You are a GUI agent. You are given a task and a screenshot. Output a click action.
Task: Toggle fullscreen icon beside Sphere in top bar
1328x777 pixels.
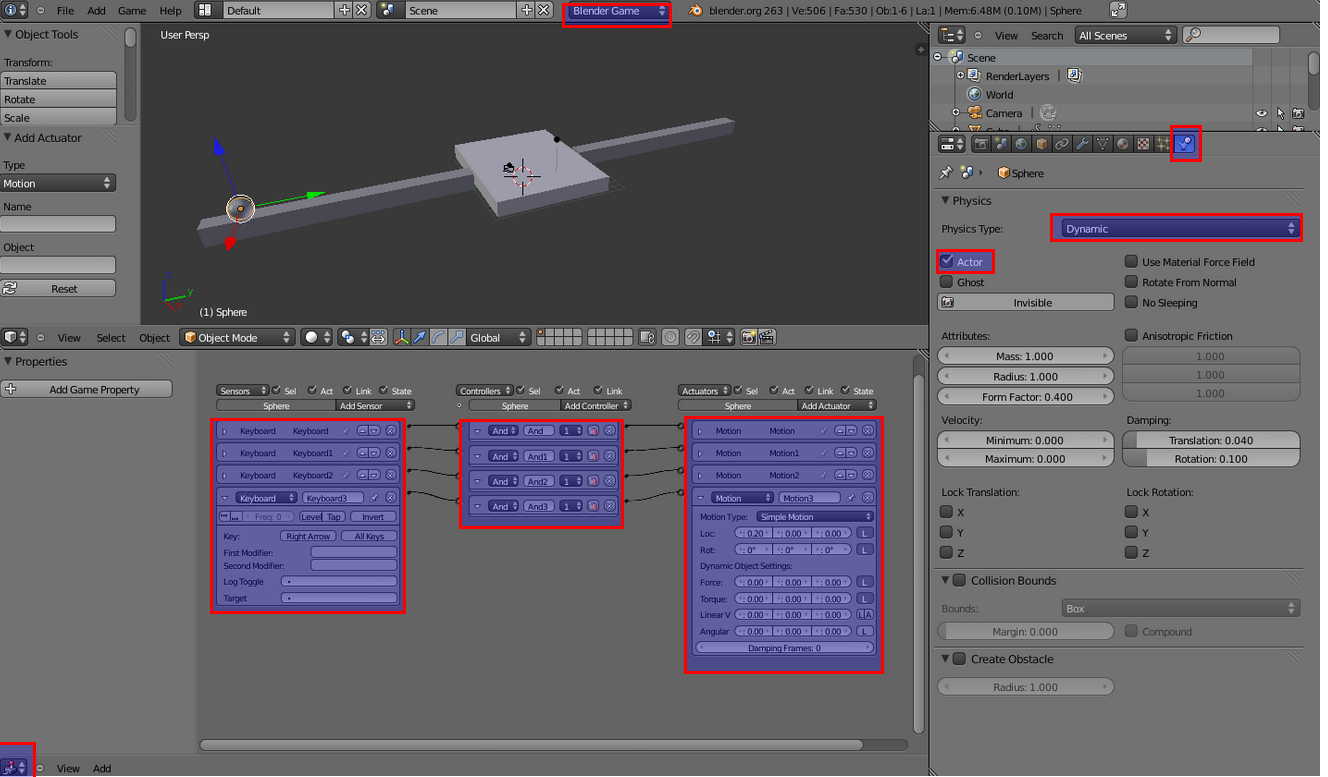(x=1118, y=10)
